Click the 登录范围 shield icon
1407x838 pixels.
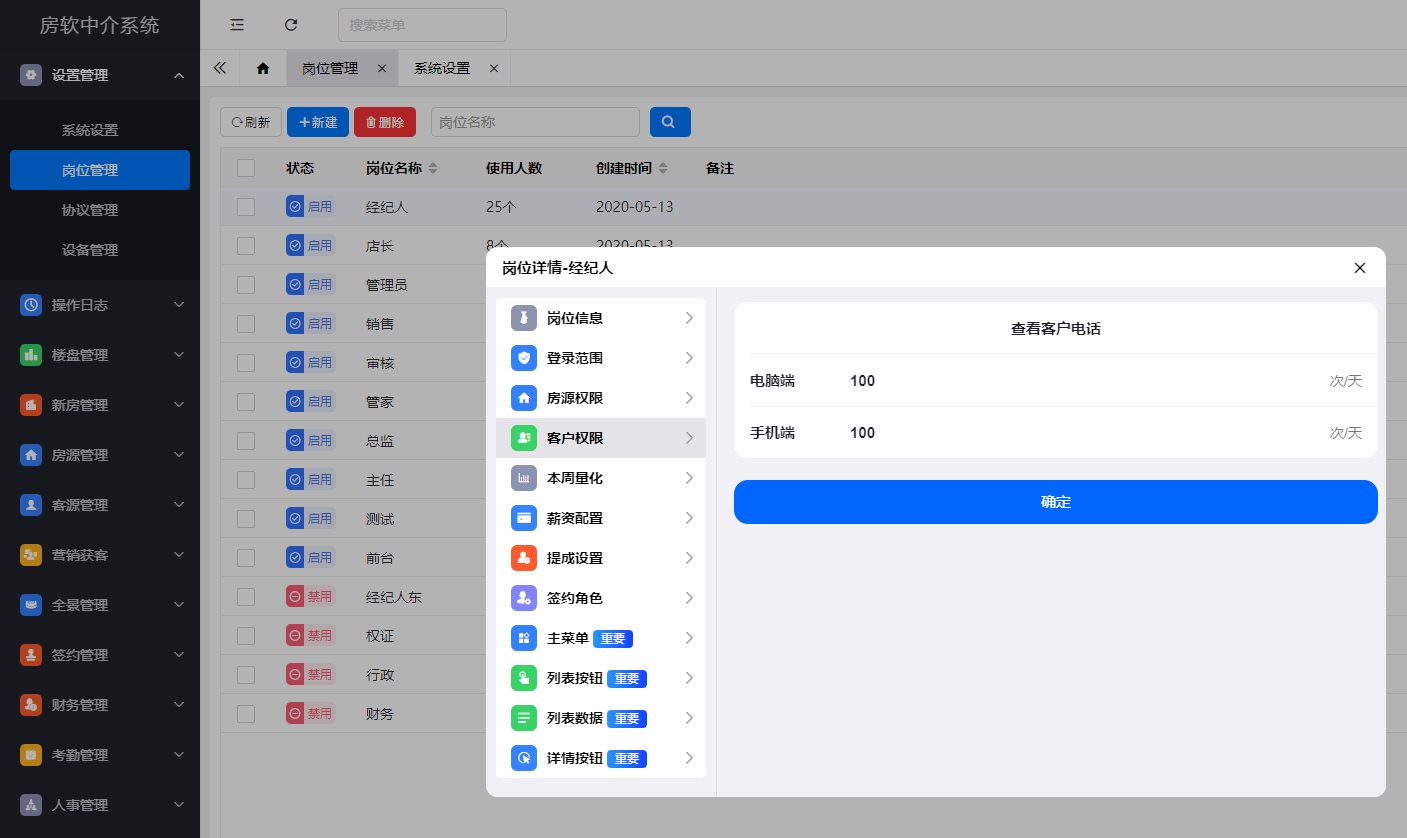(524, 358)
